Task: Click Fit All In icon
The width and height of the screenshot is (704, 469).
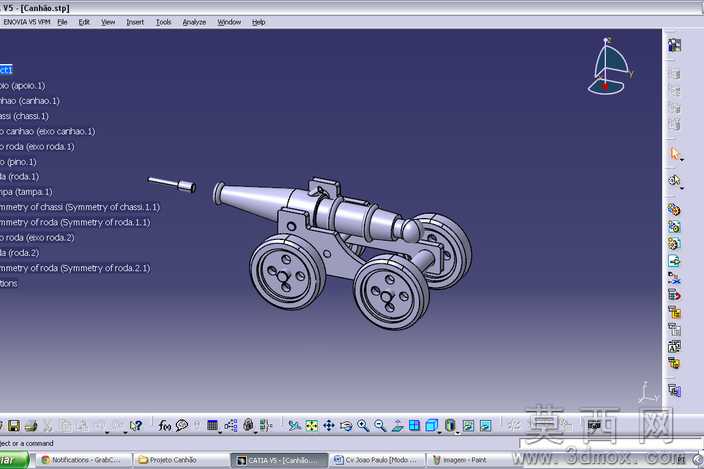Action: [312, 425]
